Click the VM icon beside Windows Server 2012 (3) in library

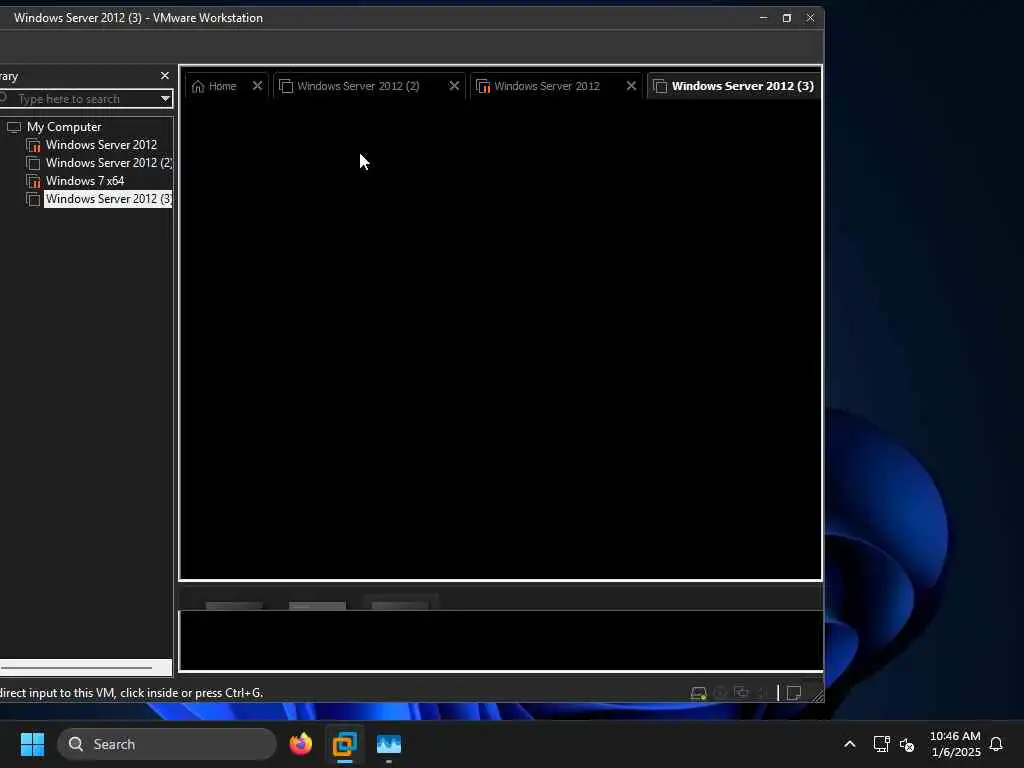pos(33,199)
